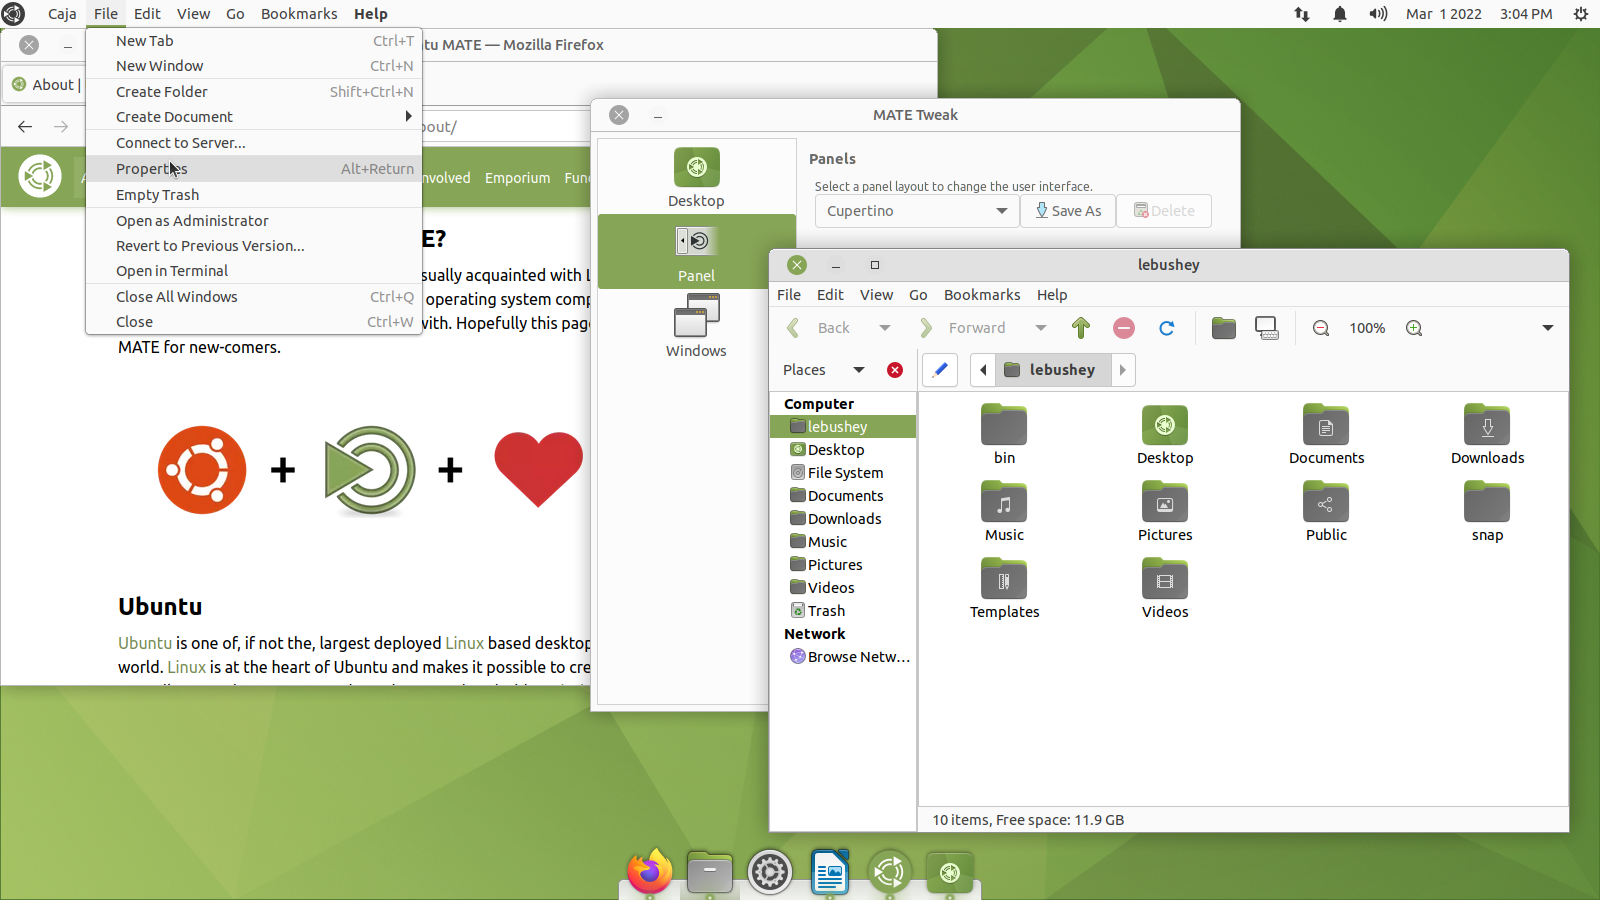
Task: Expand the view options dropdown at toolbar right
Action: 1547,328
